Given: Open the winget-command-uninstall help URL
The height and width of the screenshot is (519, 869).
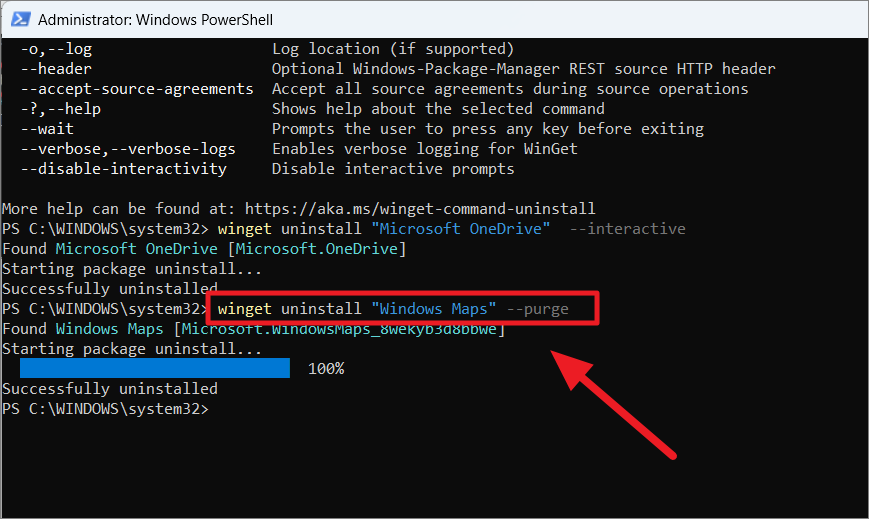Looking at the screenshot, I should click(420, 208).
